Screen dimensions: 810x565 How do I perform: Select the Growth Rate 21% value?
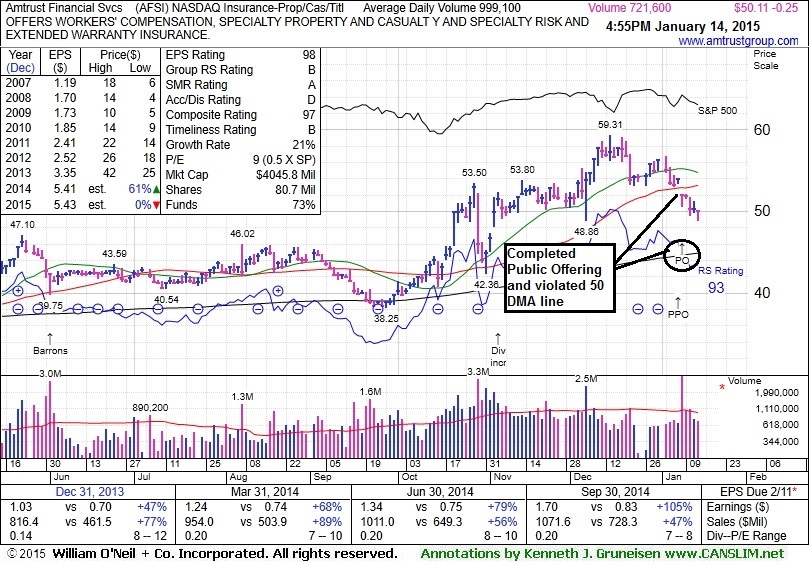pyautogui.click(x=304, y=145)
